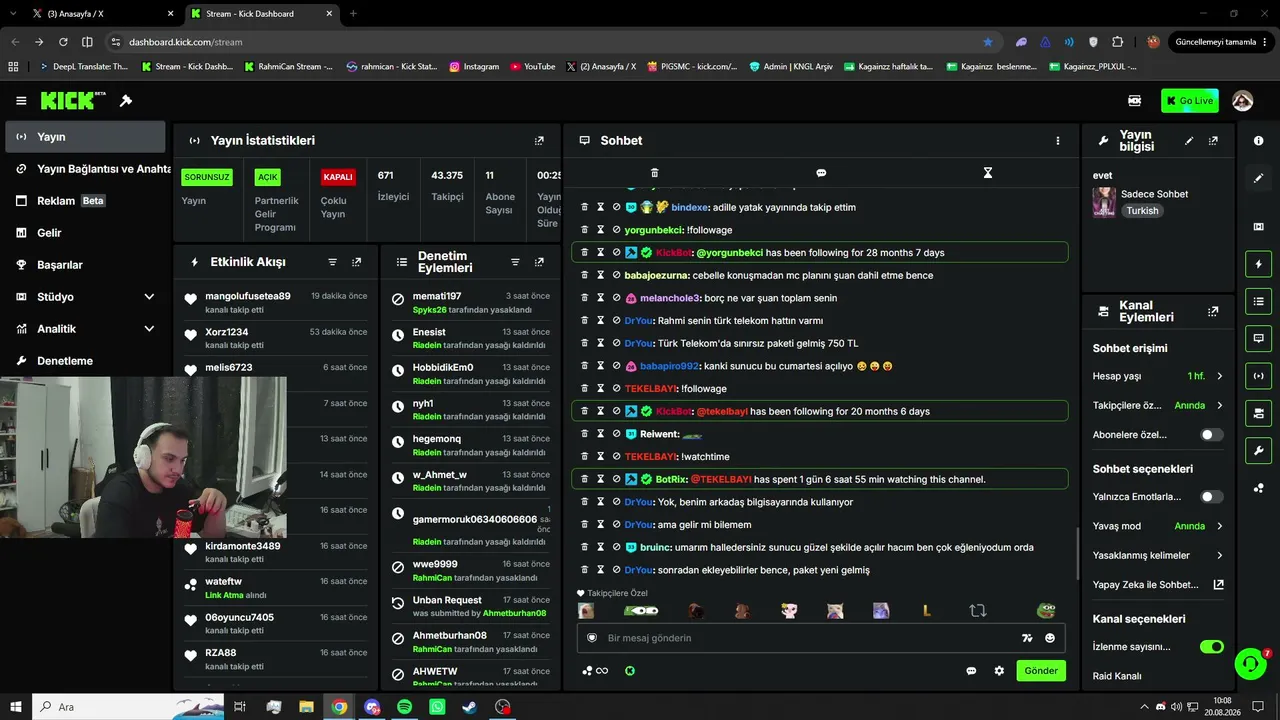Open Reklam Beta in sidebar

click(84, 201)
